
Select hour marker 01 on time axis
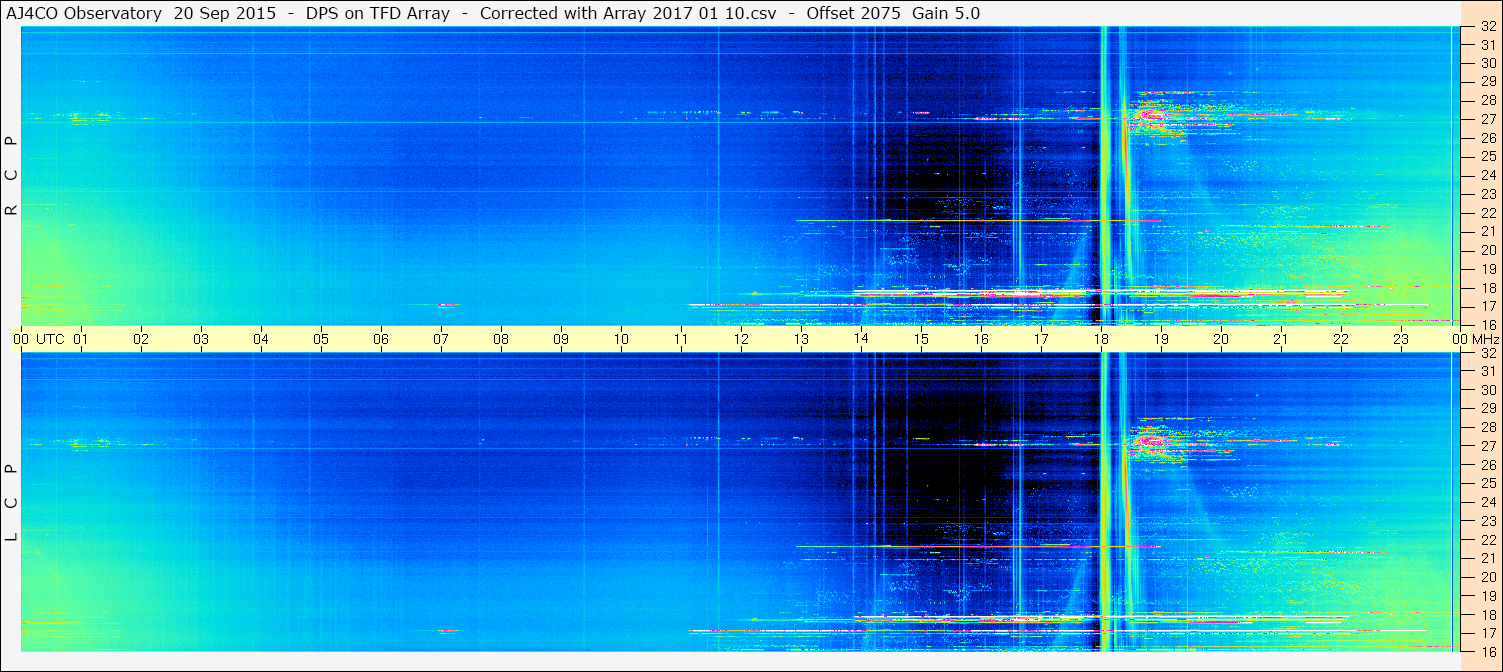tap(81, 339)
